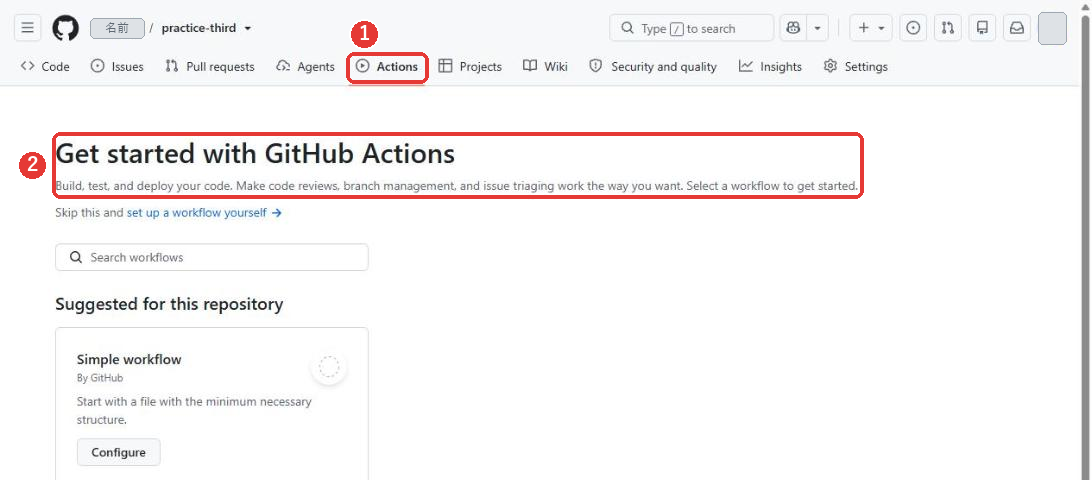
Task: Click the magnifier icon in search bar
Action: pyautogui.click(x=627, y=28)
